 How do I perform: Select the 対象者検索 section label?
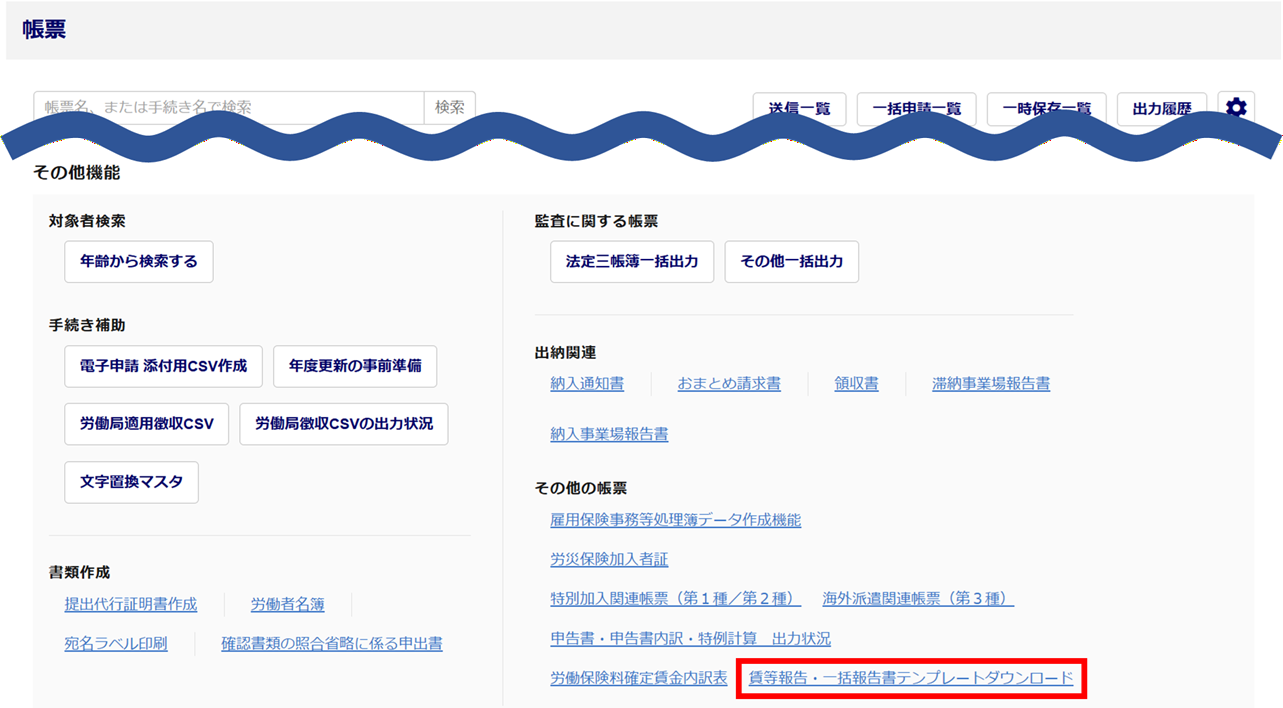tap(87, 221)
